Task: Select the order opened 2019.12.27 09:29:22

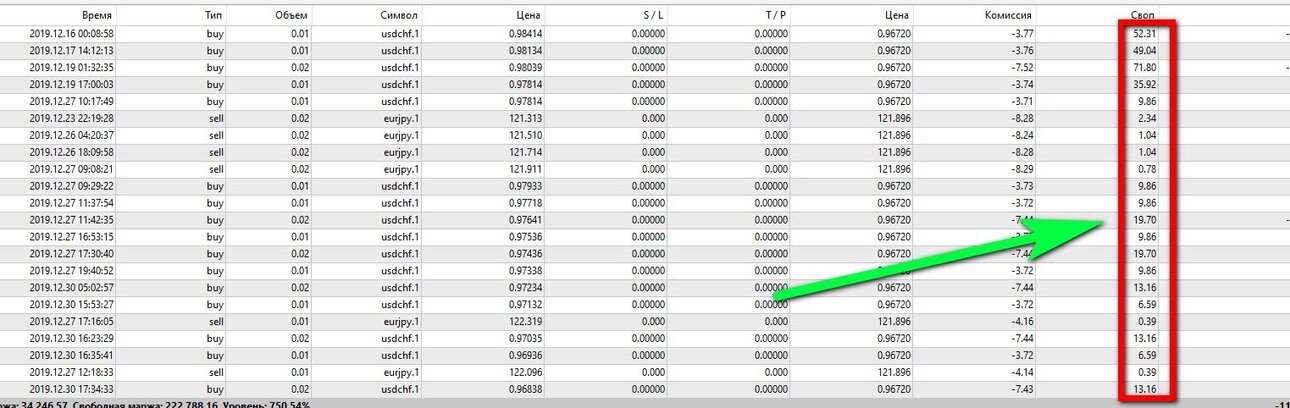Action: pos(645,187)
